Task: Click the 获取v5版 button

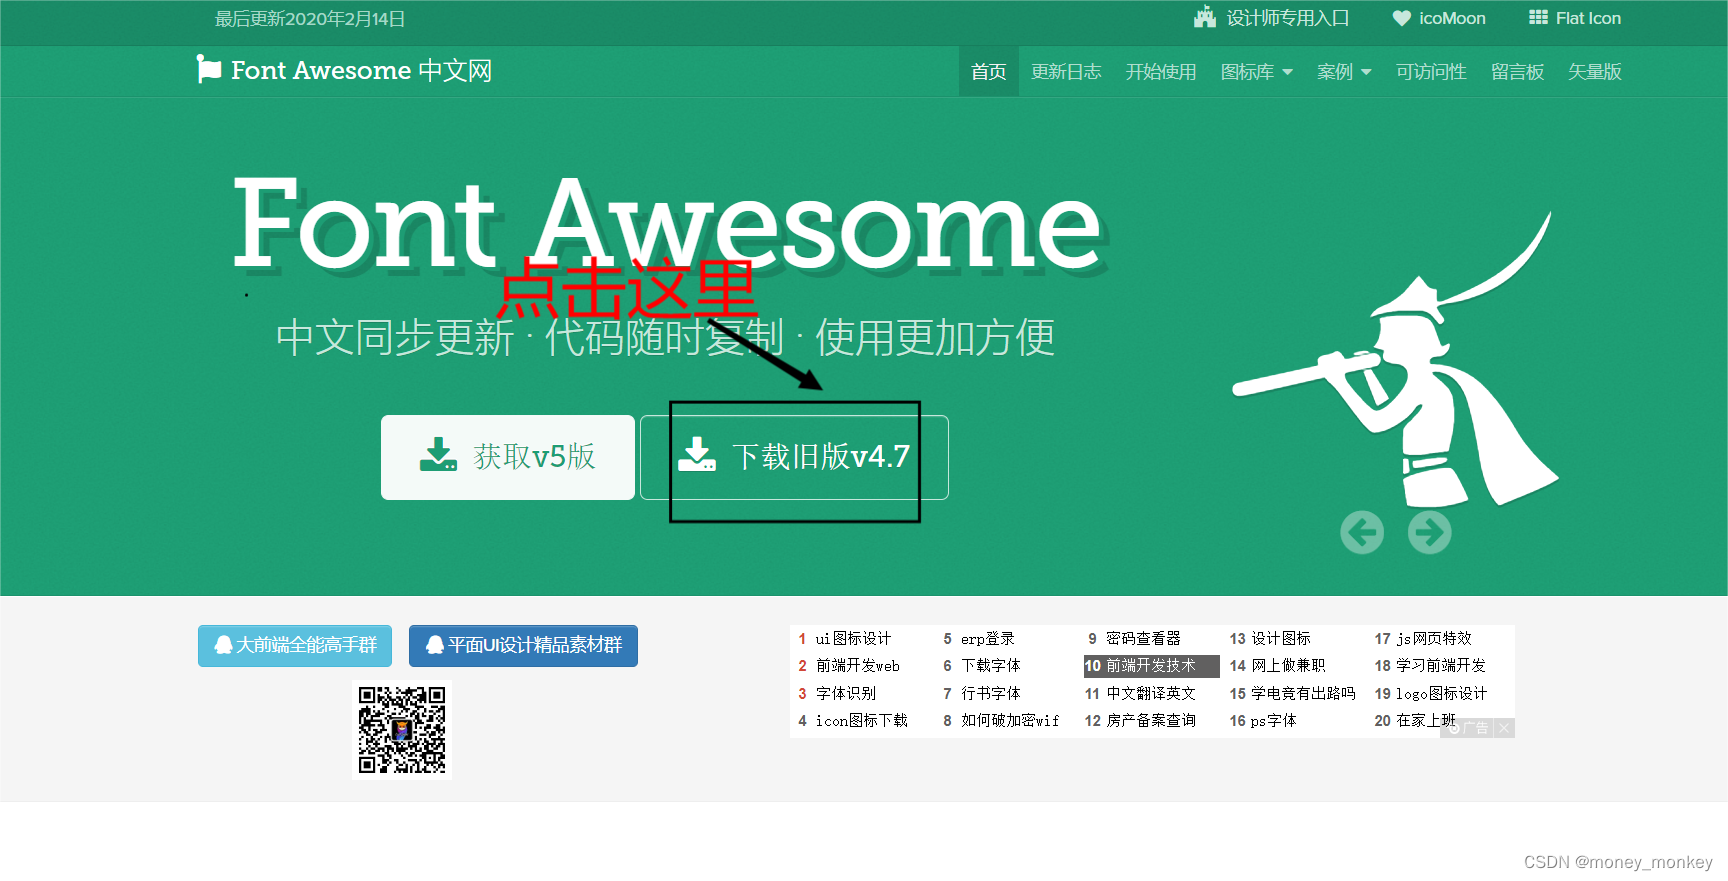Action: click(508, 457)
